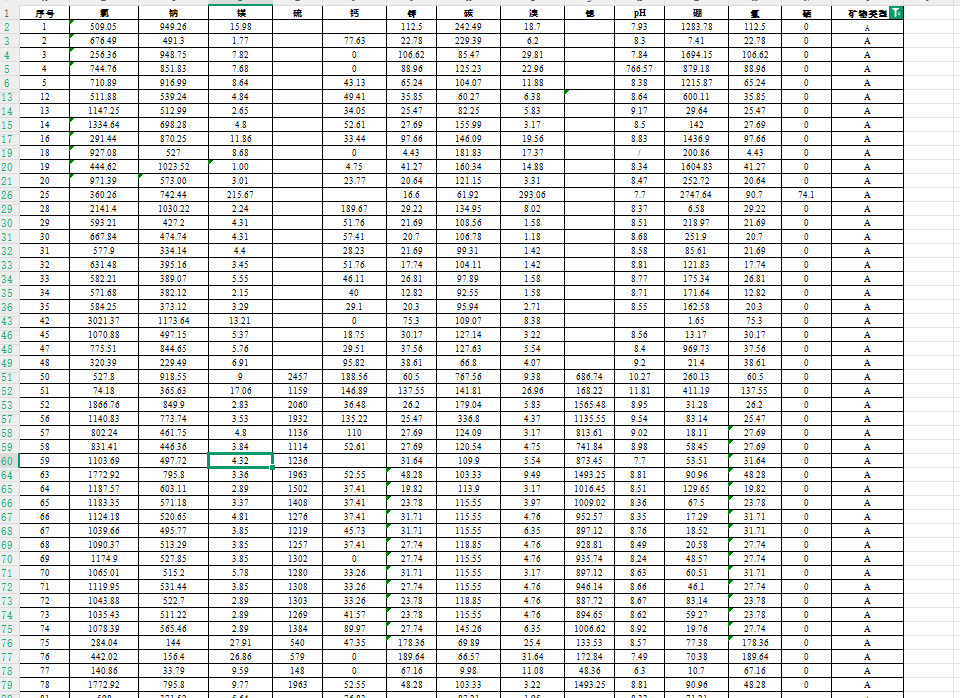Click cell with value 189.67

click(x=354, y=209)
